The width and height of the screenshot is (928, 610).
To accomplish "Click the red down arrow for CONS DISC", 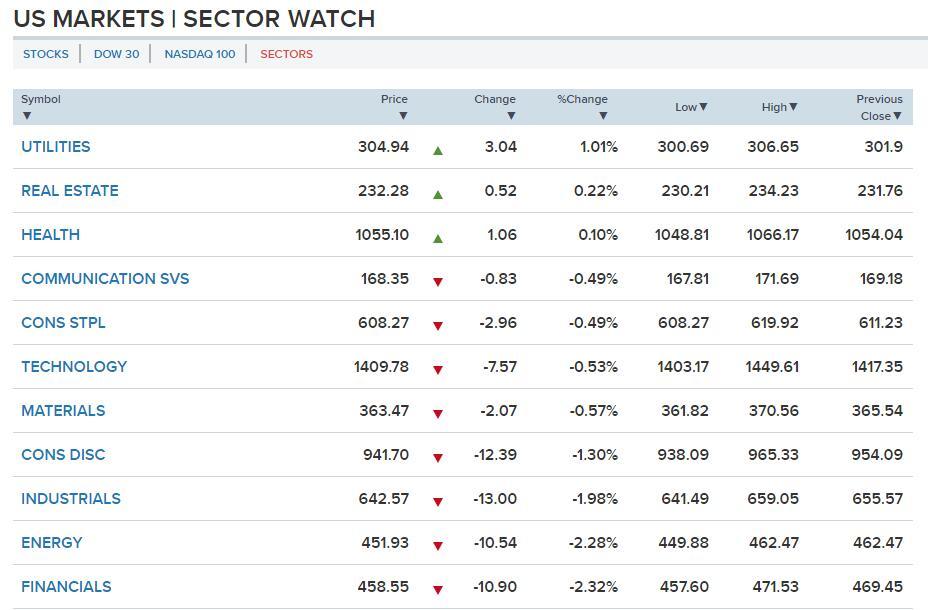I will pyautogui.click(x=437, y=458).
